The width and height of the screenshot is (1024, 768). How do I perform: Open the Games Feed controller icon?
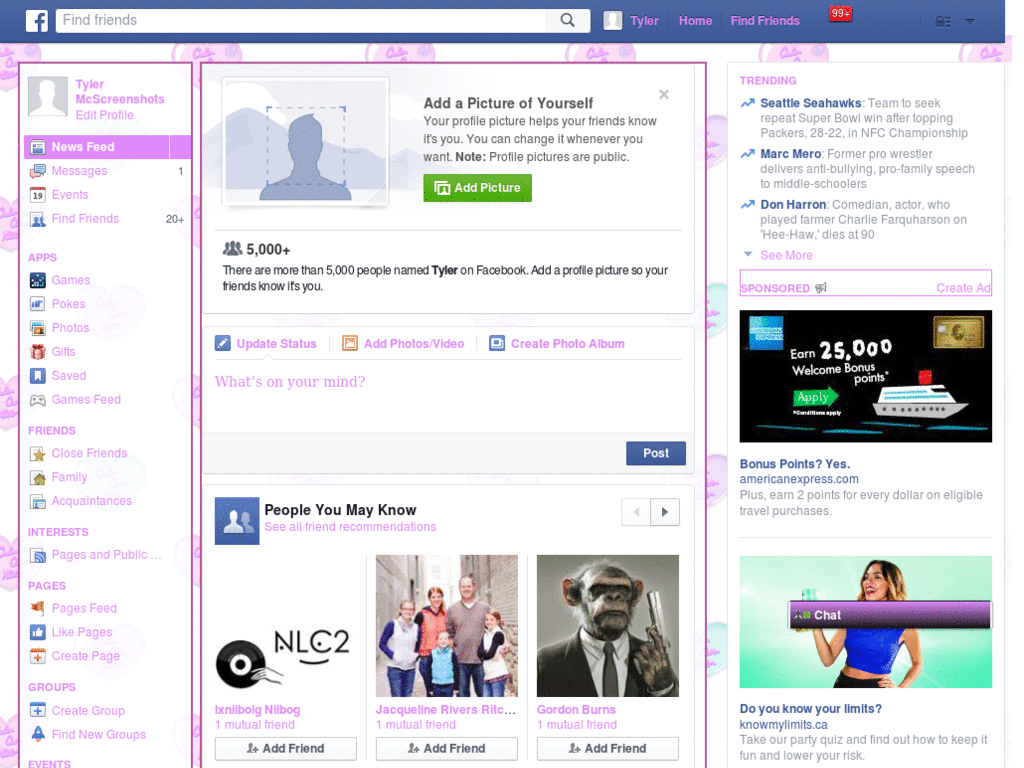tap(38, 400)
